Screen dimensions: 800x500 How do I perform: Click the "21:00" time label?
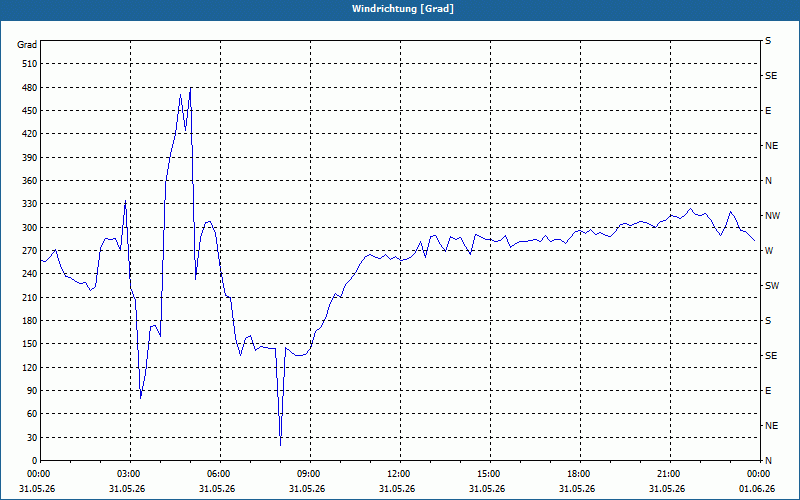[x=670, y=474]
